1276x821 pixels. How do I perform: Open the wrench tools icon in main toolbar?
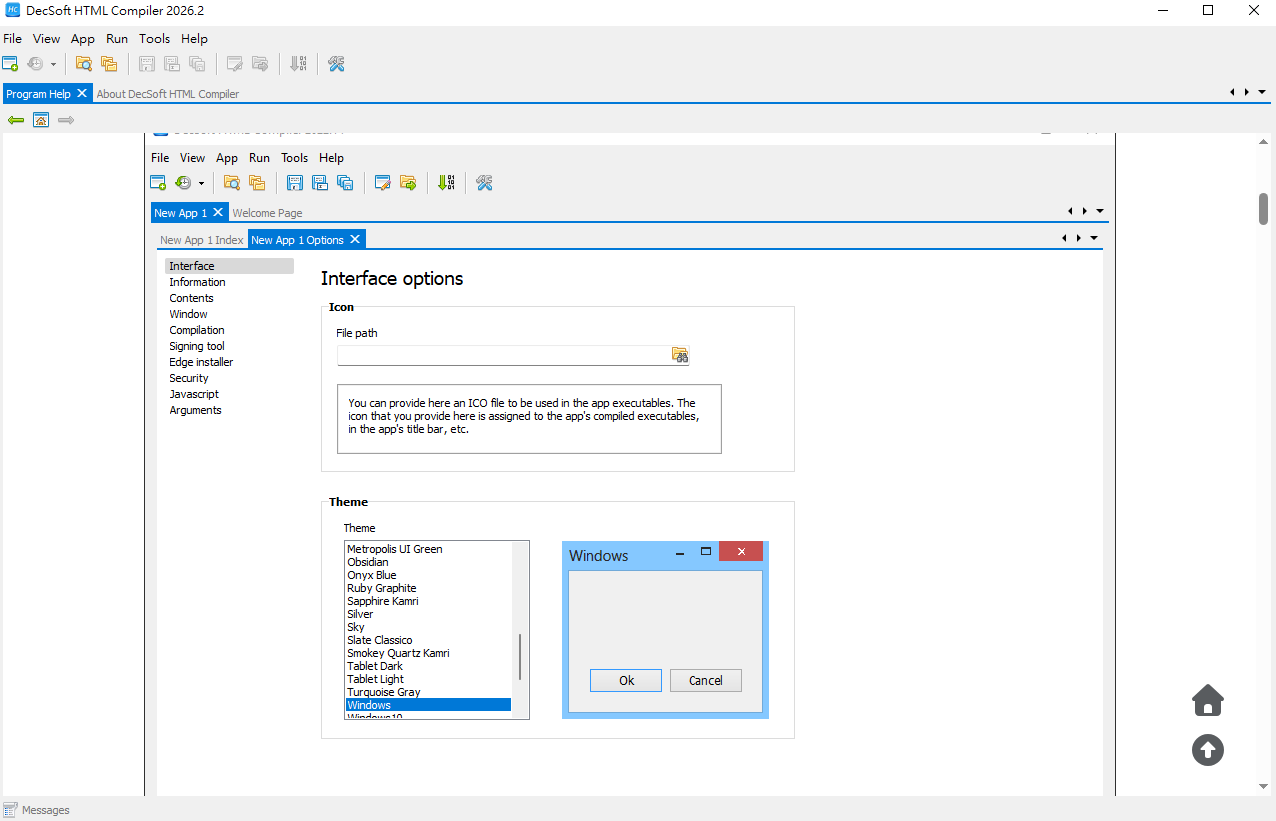[x=336, y=64]
